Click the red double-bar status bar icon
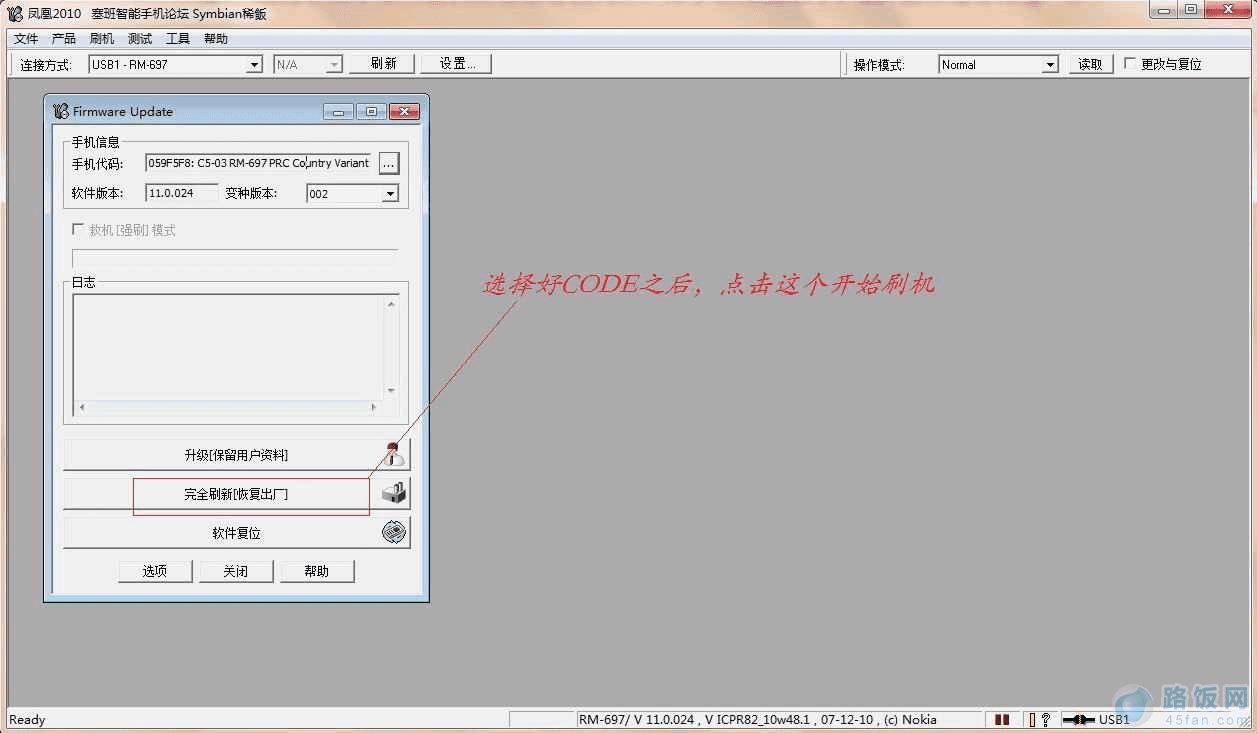Image resolution: width=1257 pixels, height=733 pixels. pyautogui.click(x=1002, y=719)
